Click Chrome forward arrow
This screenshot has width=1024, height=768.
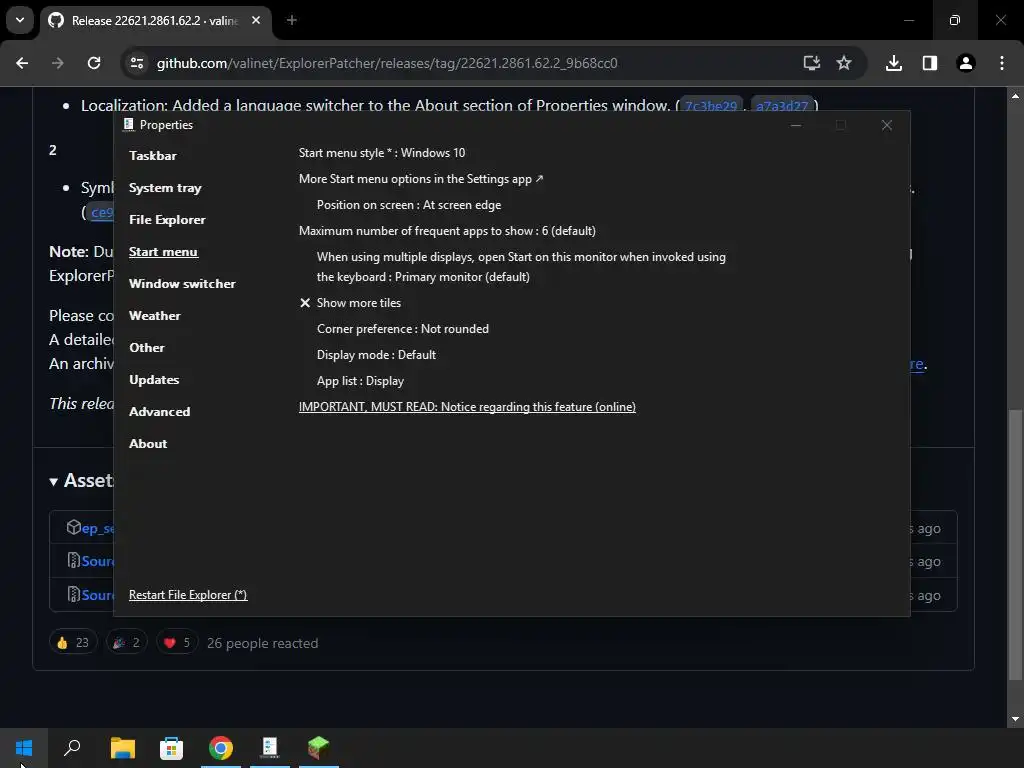[58, 63]
